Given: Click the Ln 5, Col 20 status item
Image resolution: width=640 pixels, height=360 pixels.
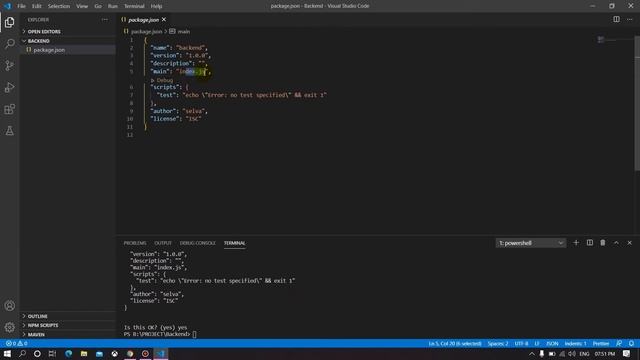Looking at the screenshot, I should click(455, 343).
